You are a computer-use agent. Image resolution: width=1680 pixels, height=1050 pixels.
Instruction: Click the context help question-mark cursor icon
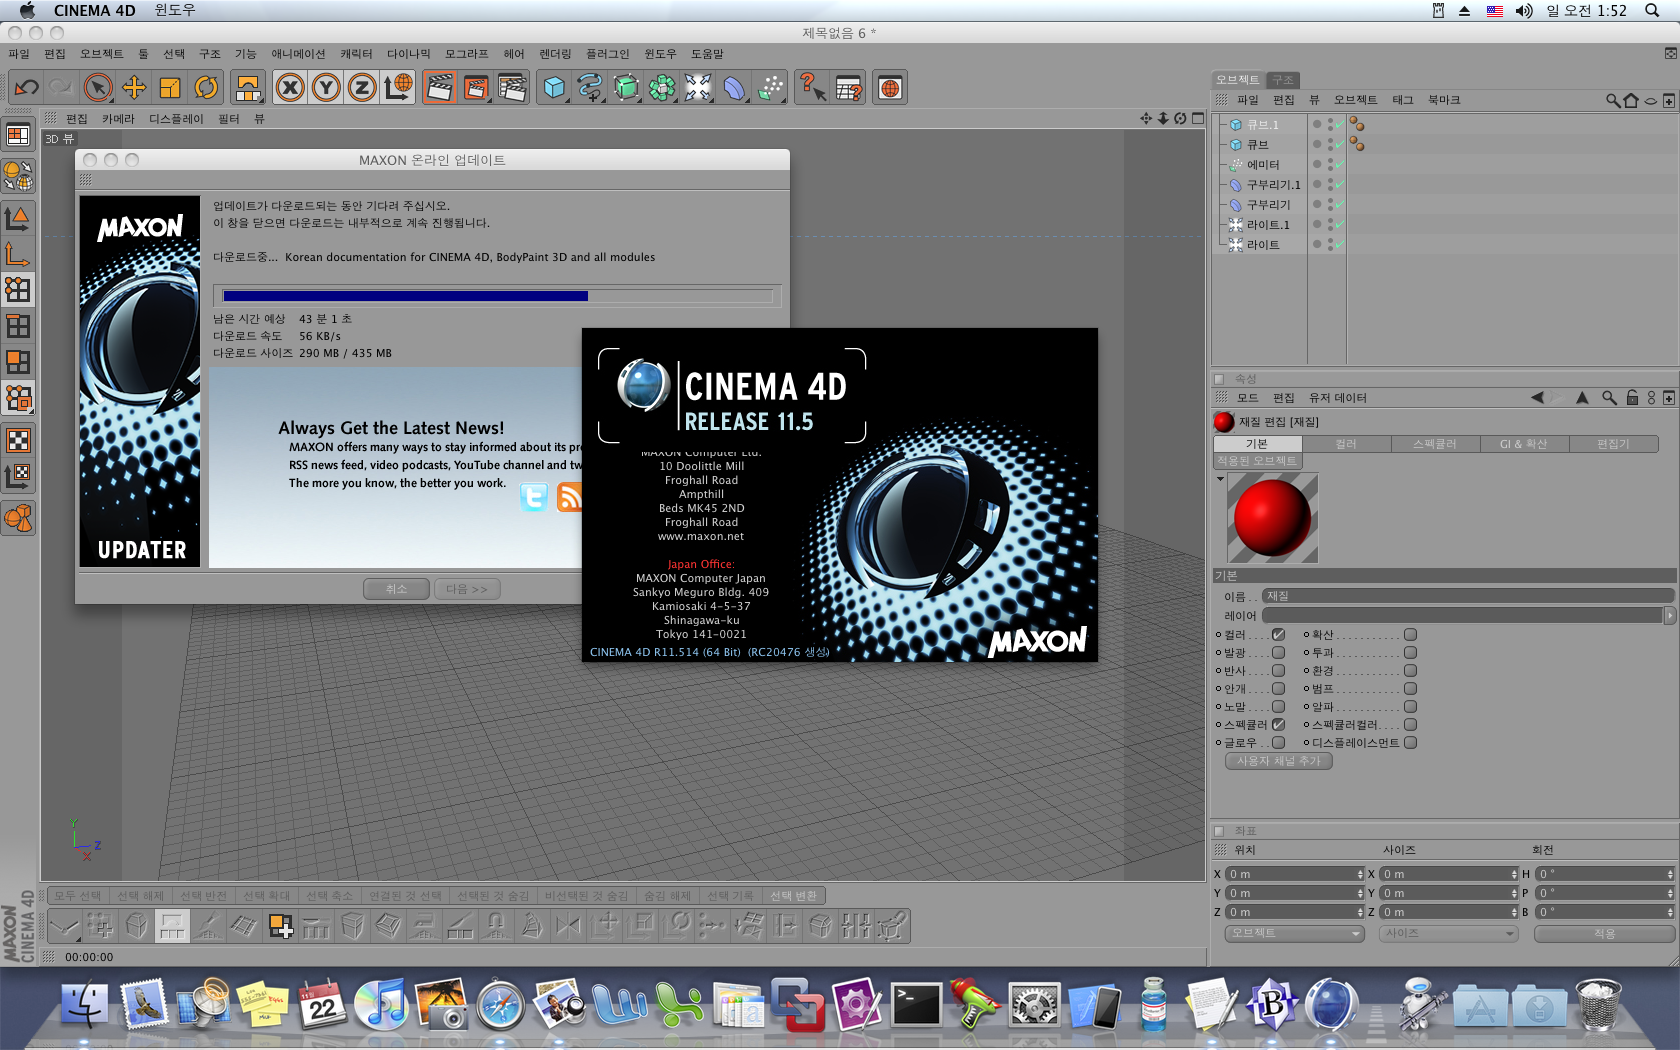(x=811, y=88)
